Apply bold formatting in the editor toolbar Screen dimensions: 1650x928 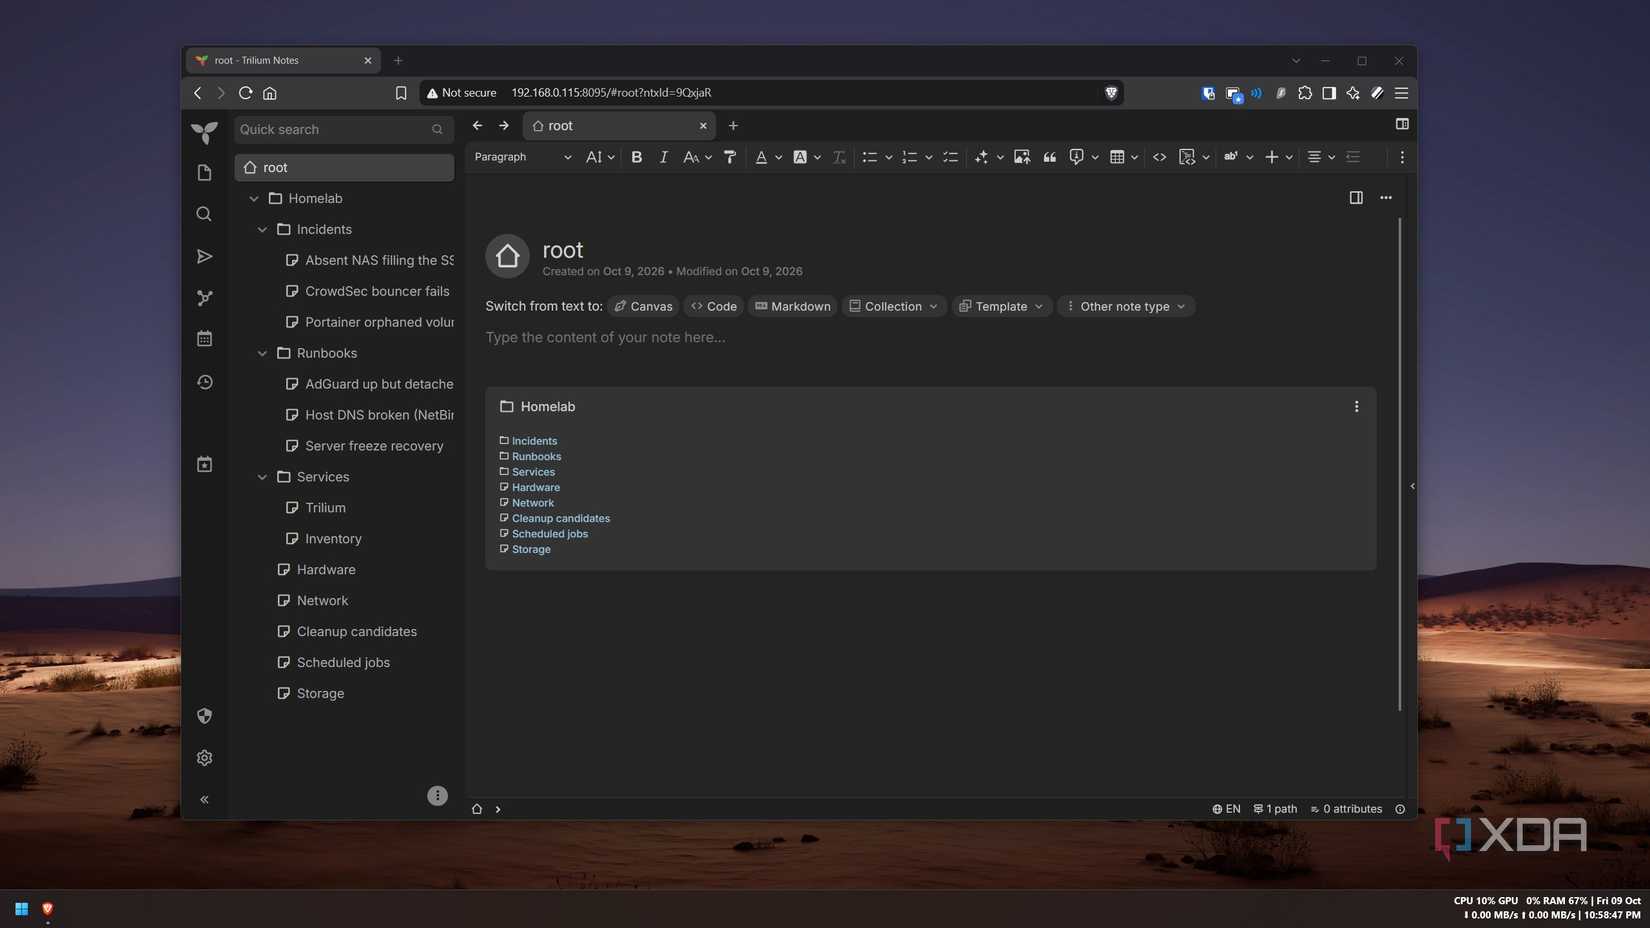637,157
